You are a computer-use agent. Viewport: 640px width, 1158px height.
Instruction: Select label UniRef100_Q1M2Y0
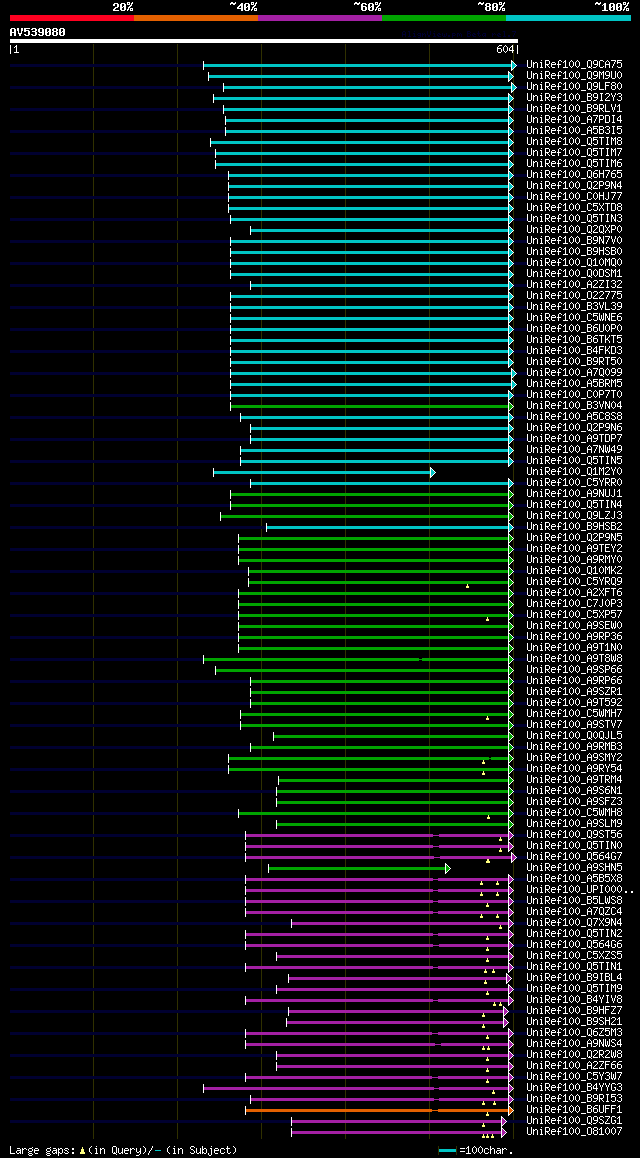pyautogui.click(x=574, y=472)
